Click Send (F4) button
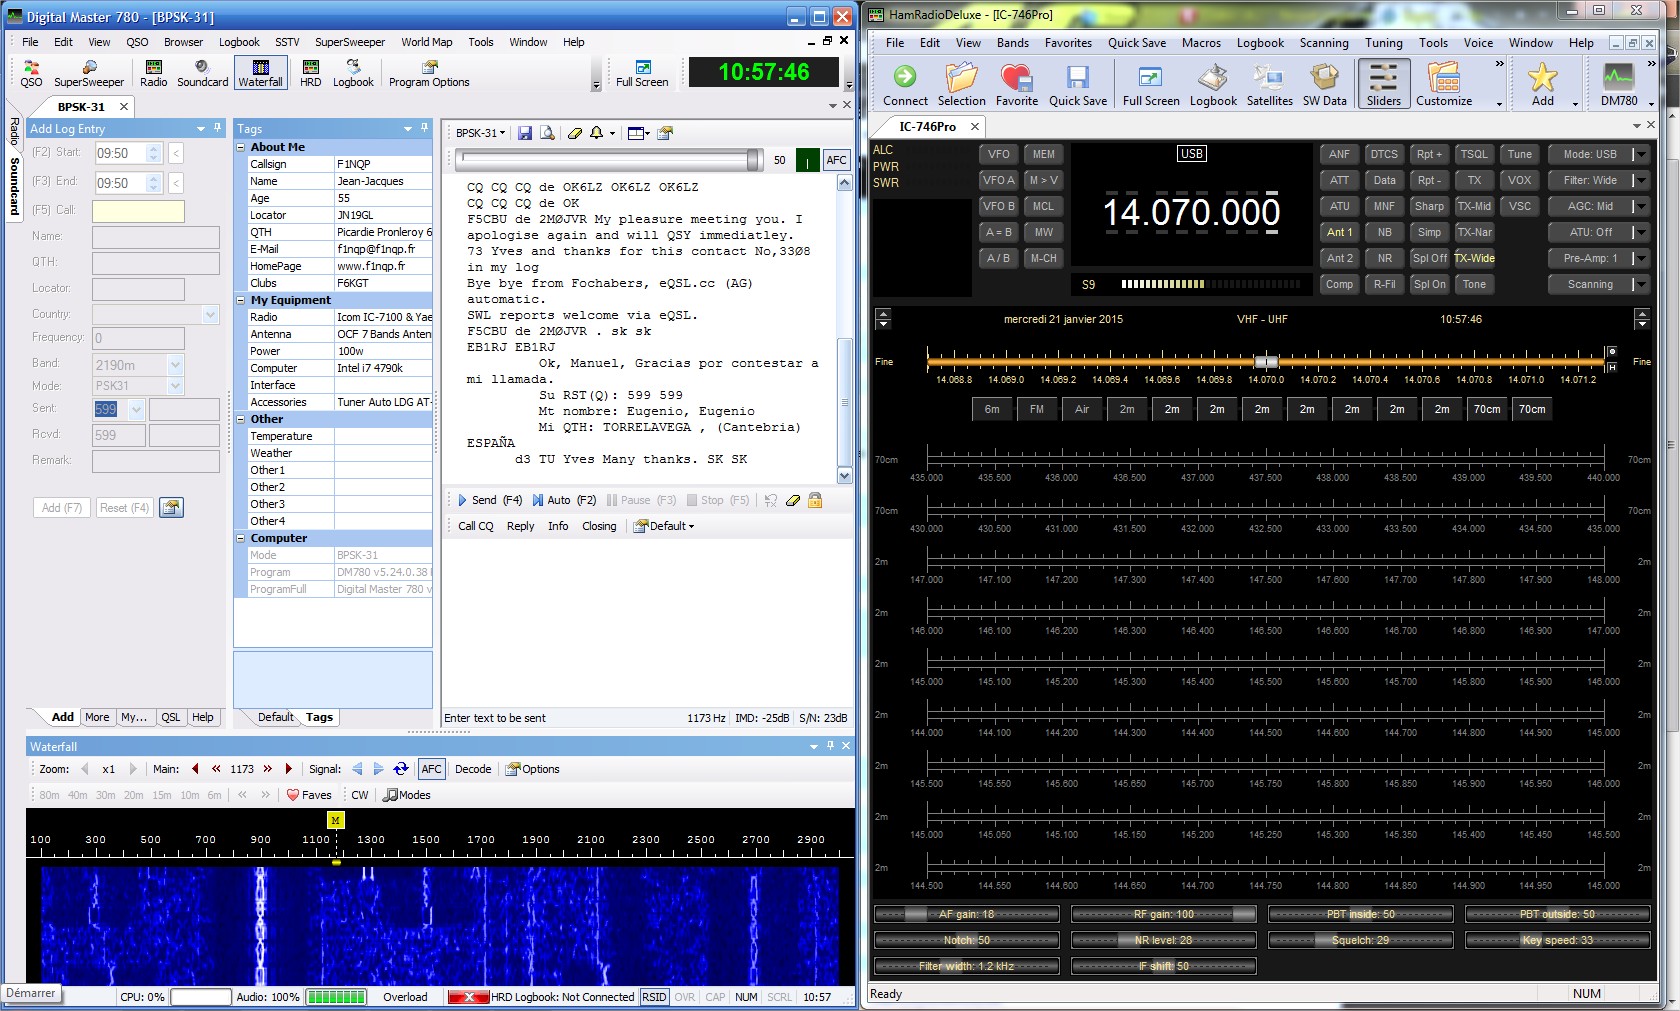Screen dimensions: 1680x1011 tap(489, 500)
